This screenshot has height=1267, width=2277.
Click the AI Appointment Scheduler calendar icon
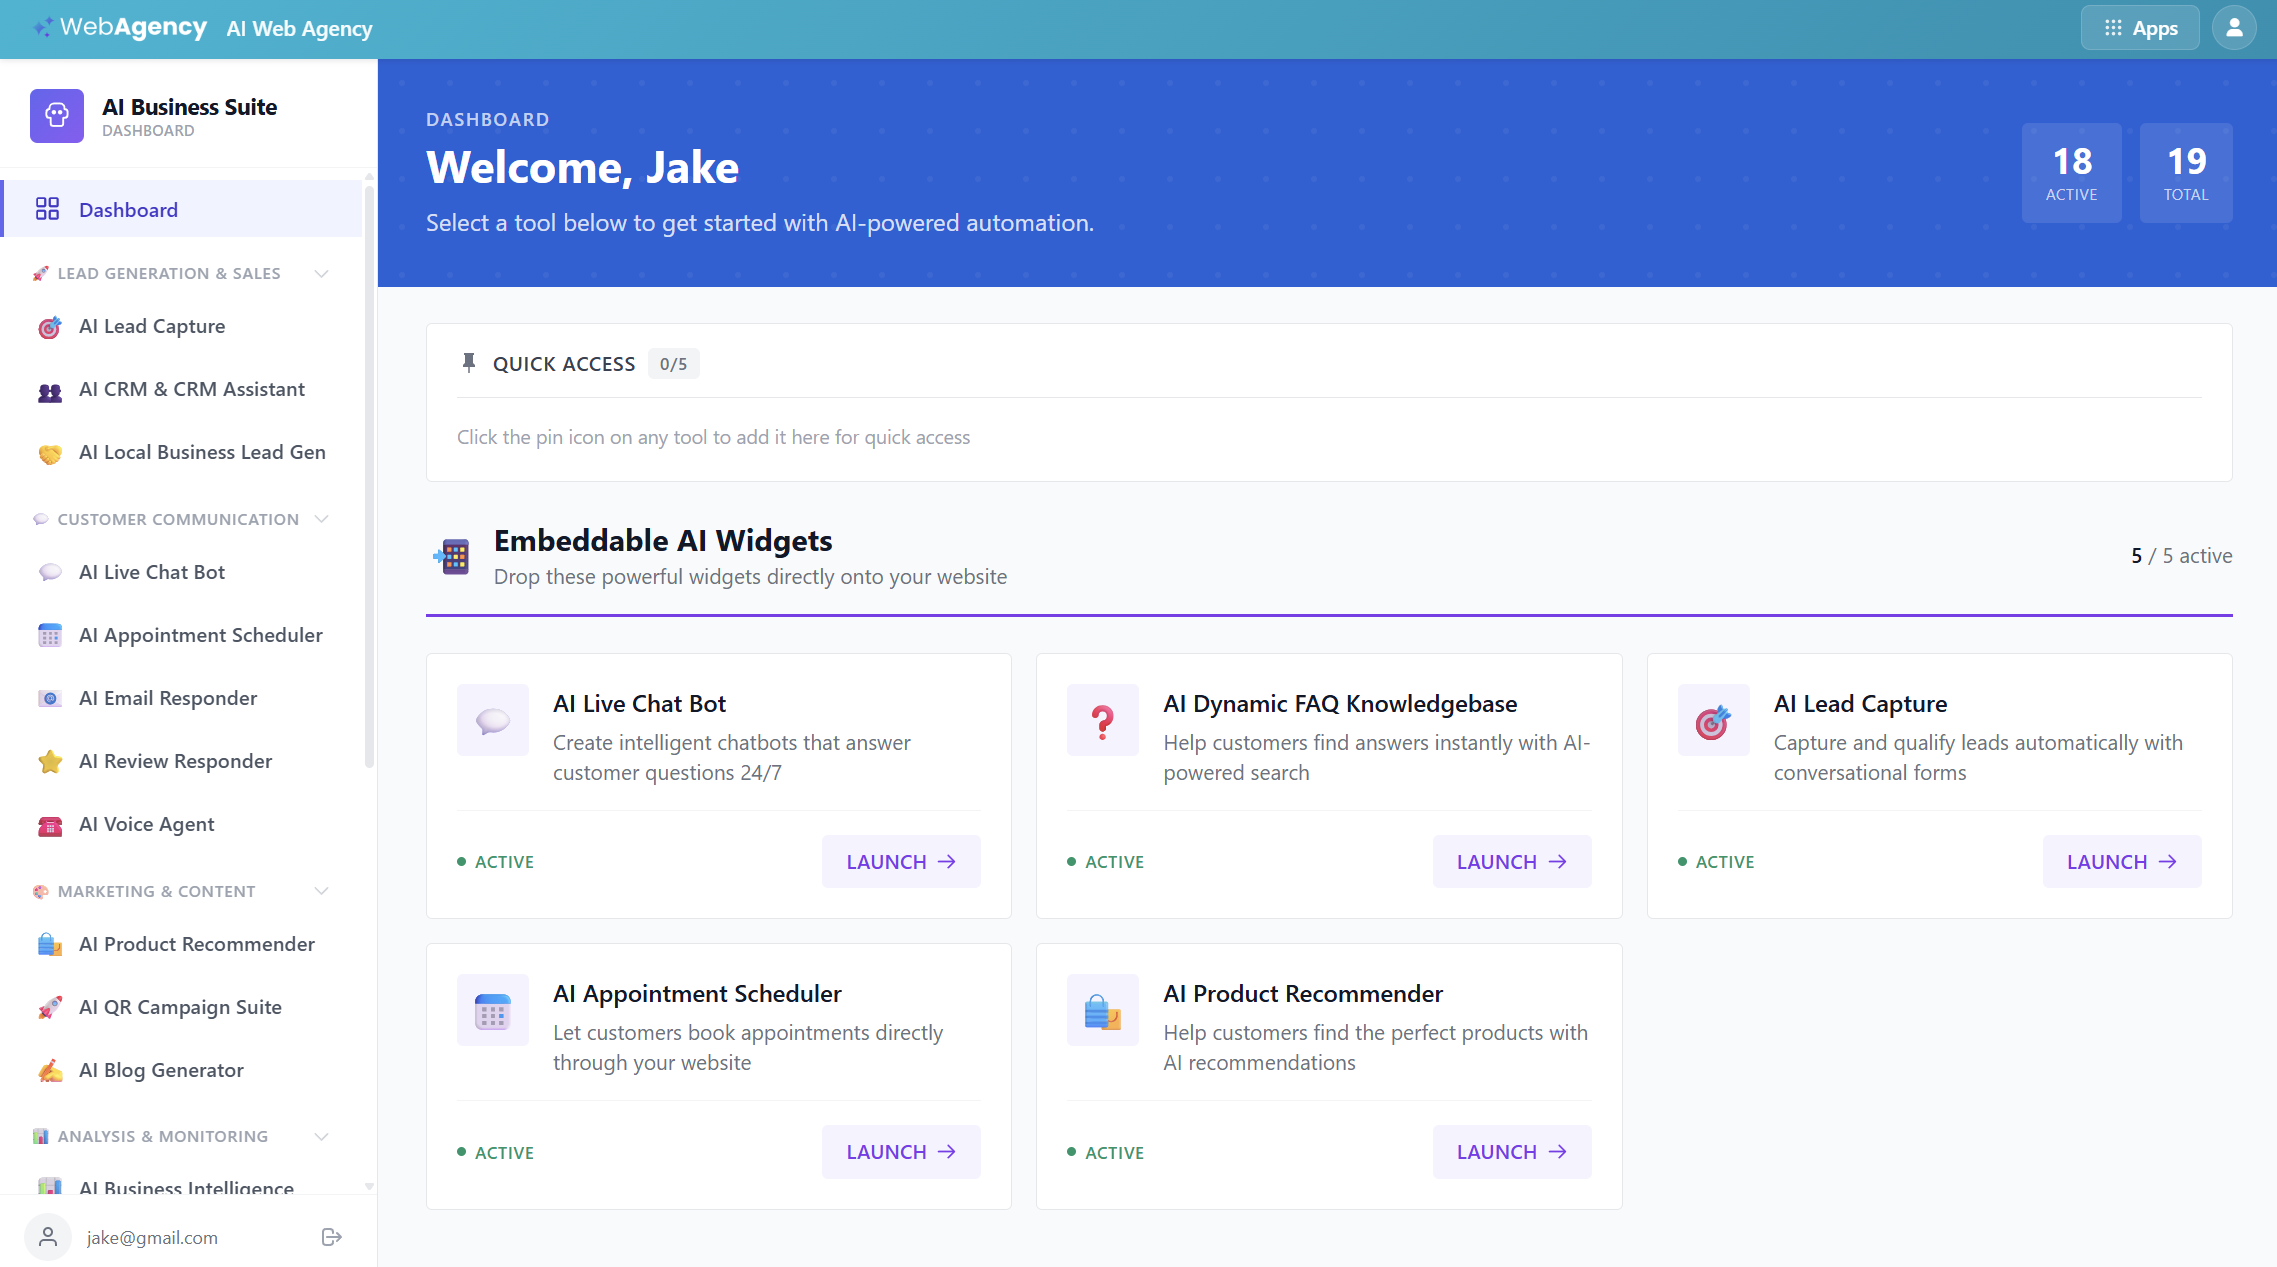(x=49, y=635)
